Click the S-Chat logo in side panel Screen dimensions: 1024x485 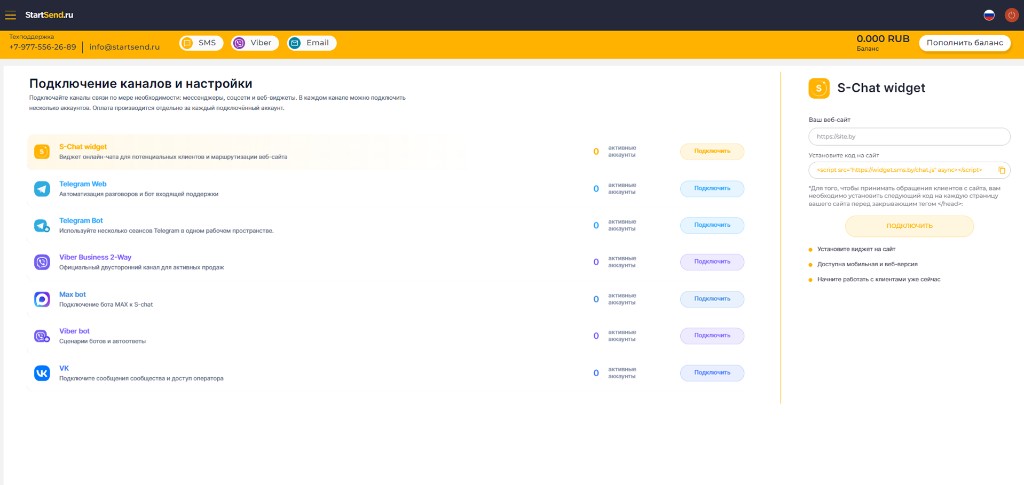coord(819,88)
